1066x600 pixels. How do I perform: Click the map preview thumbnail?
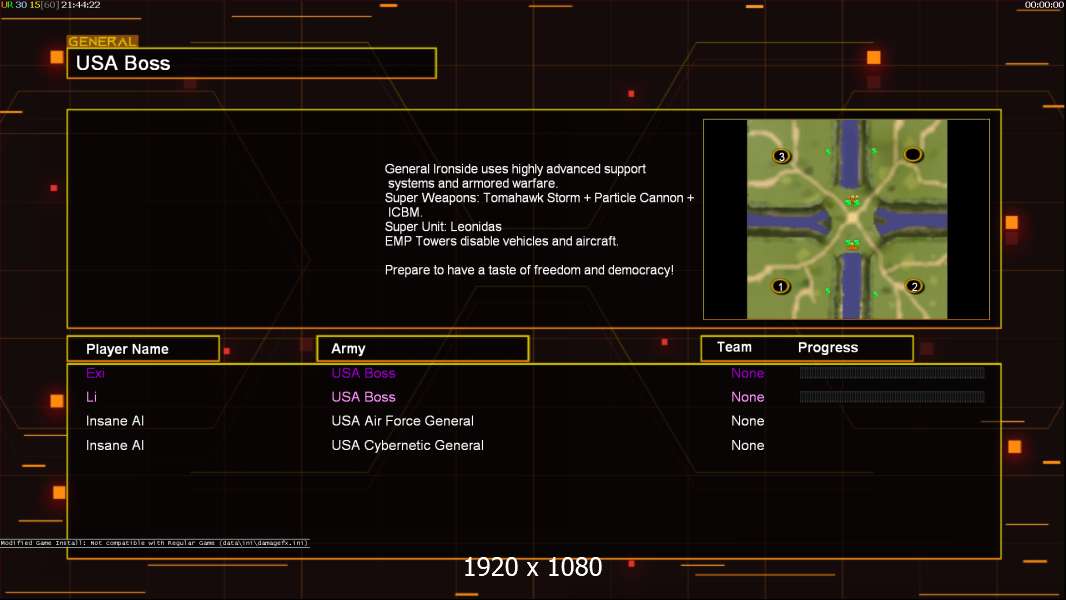pyautogui.click(x=846, y=219)
